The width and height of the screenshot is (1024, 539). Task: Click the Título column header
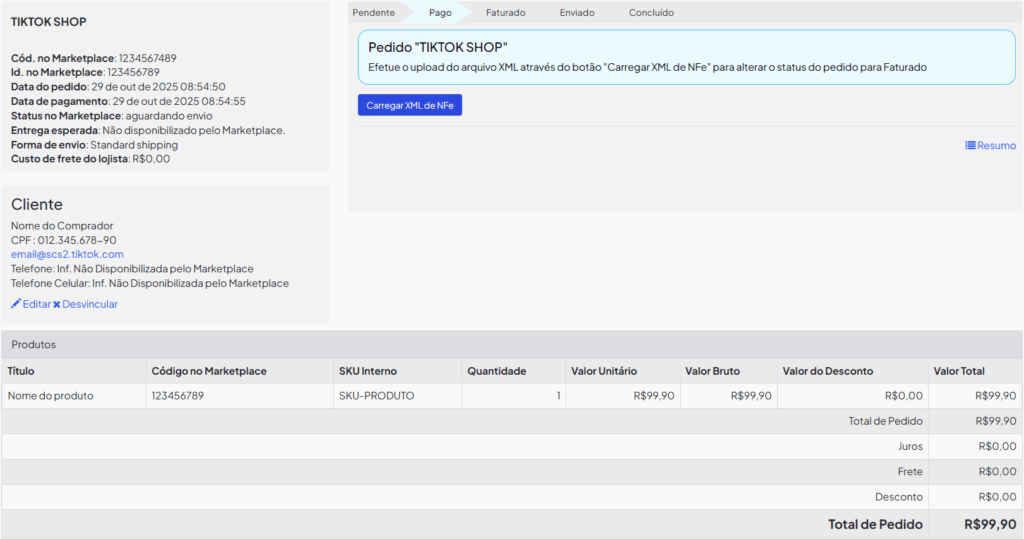pos(21,371)
